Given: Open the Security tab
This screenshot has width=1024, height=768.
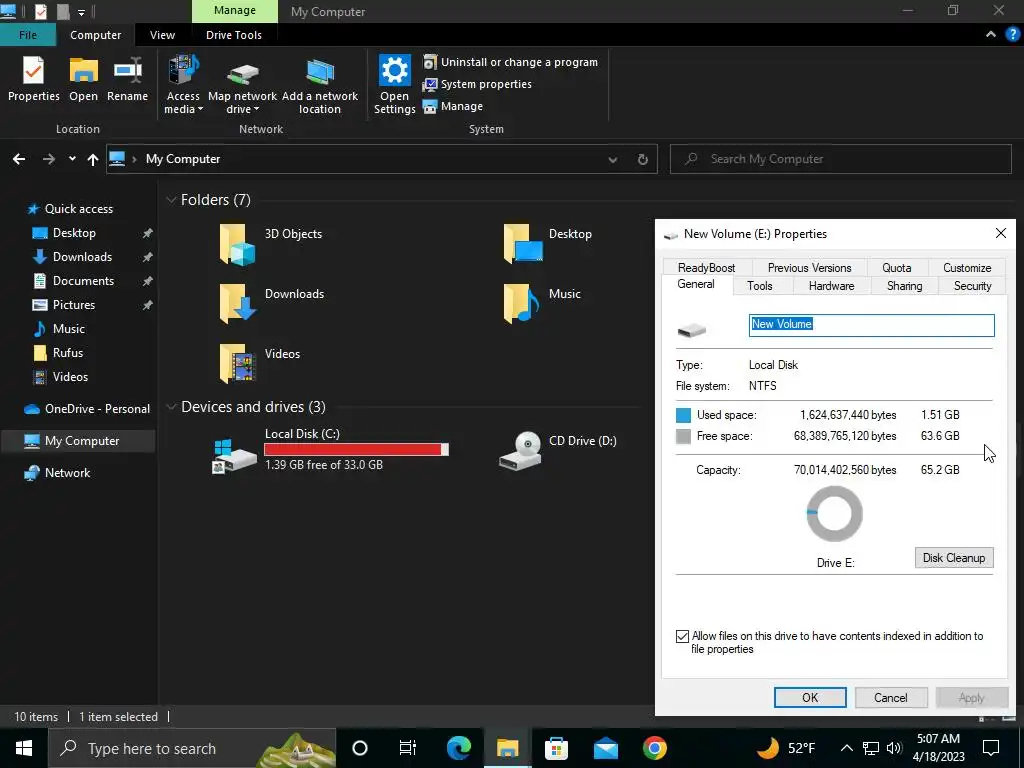Looking at the screenshot, I should [x=972, y=286].
